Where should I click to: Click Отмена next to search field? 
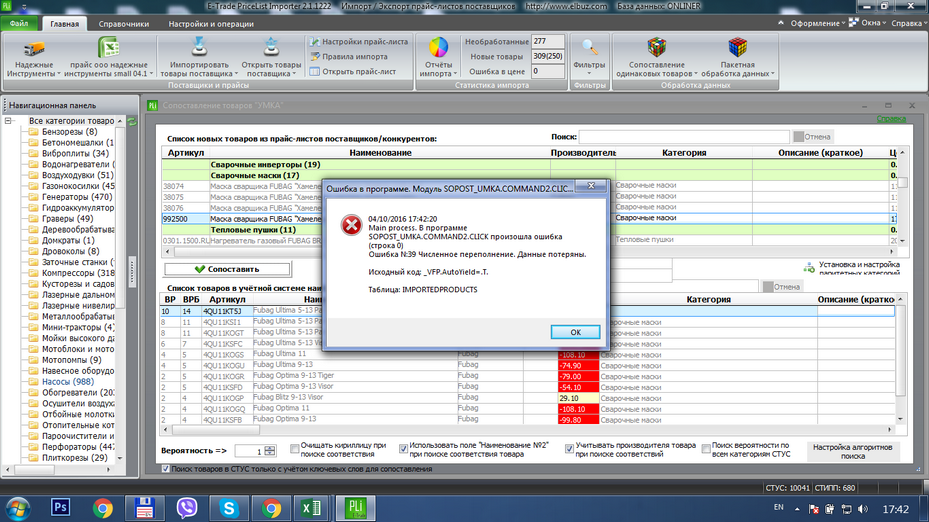tap(813, 137)
